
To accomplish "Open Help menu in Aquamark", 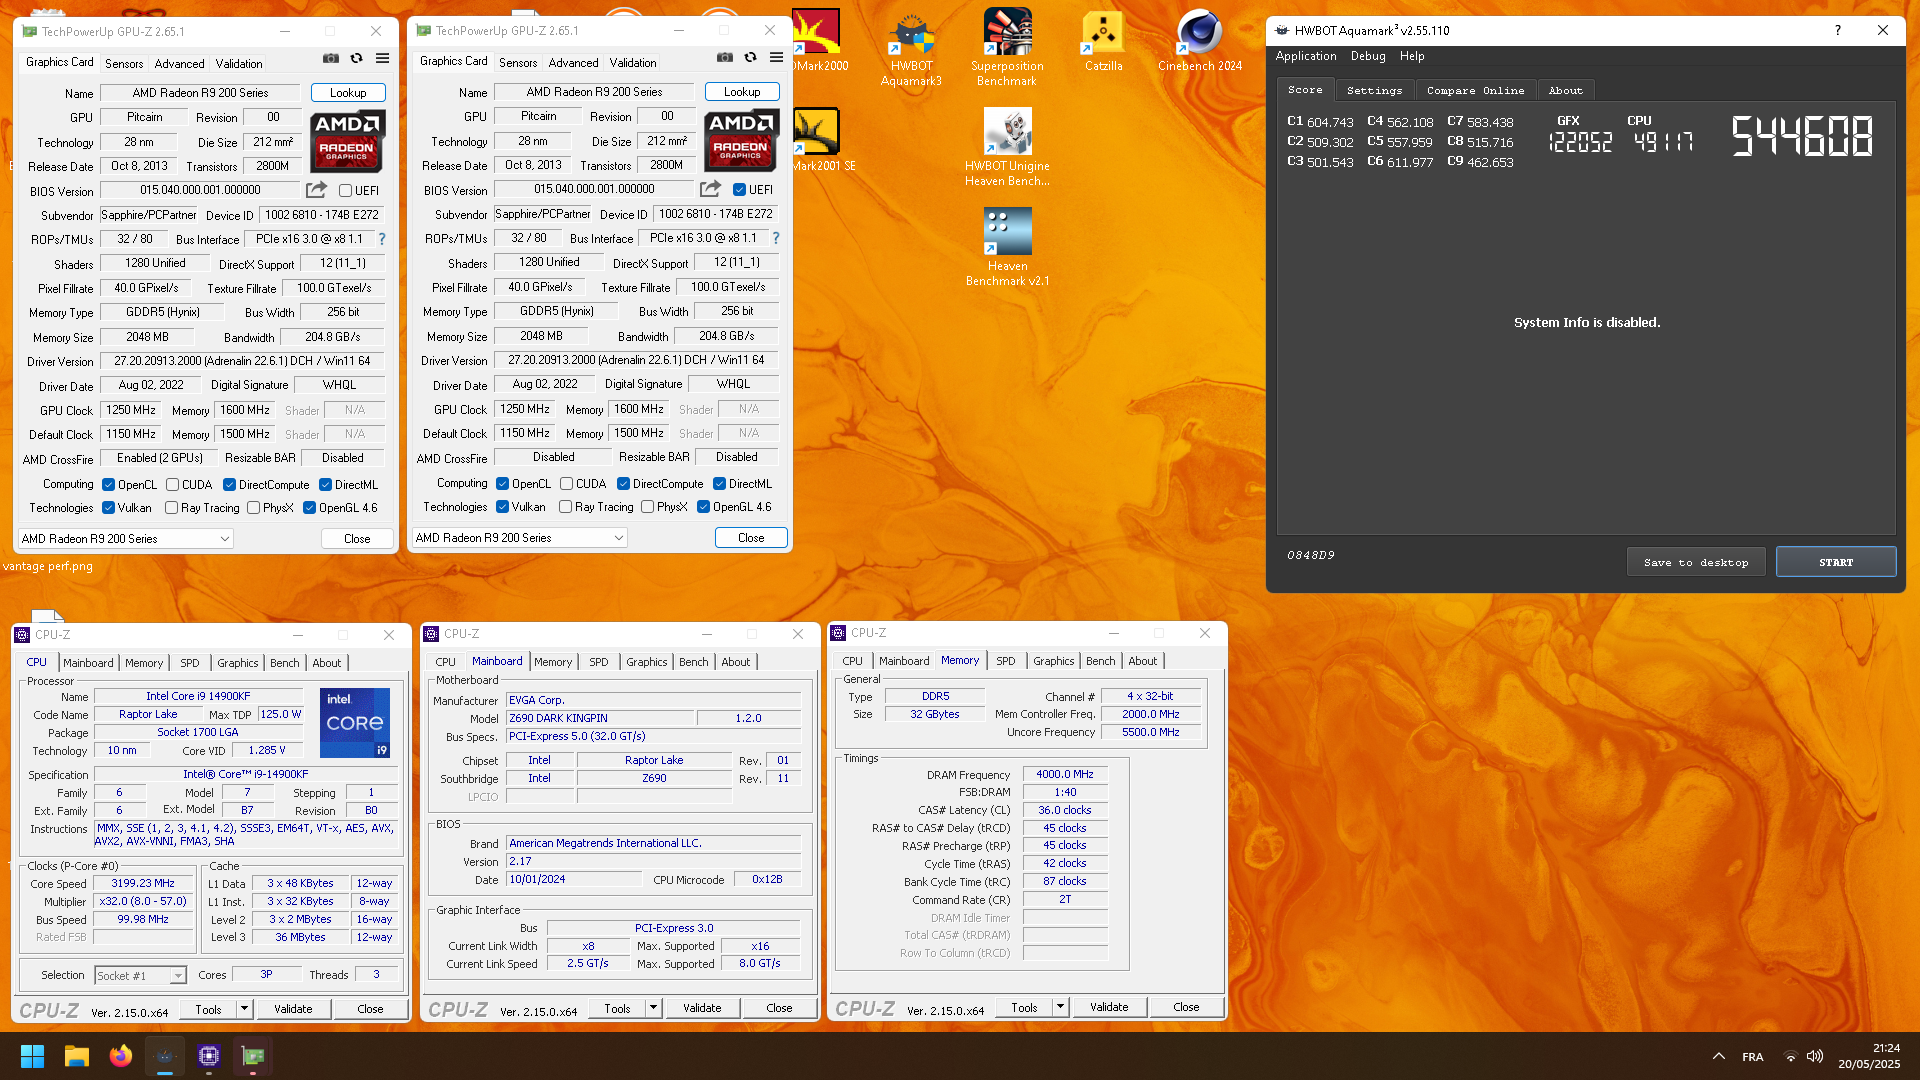I will pyautogui.click(x=1411, y=56).
